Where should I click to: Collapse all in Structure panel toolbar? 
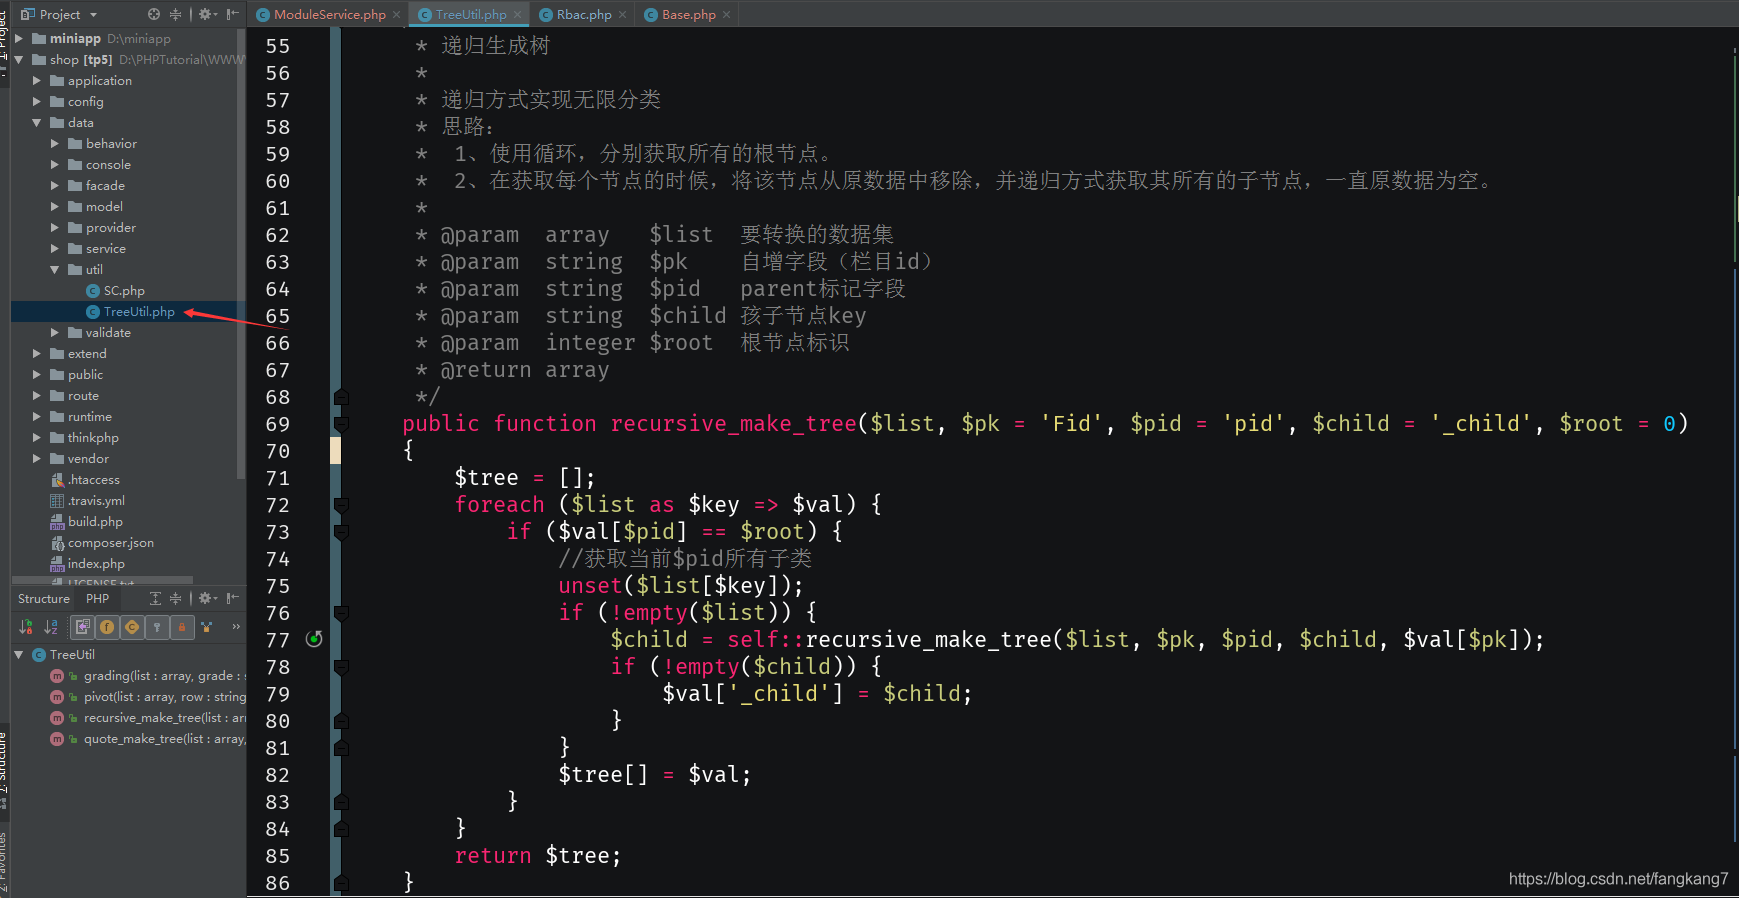tap(176, 598)
